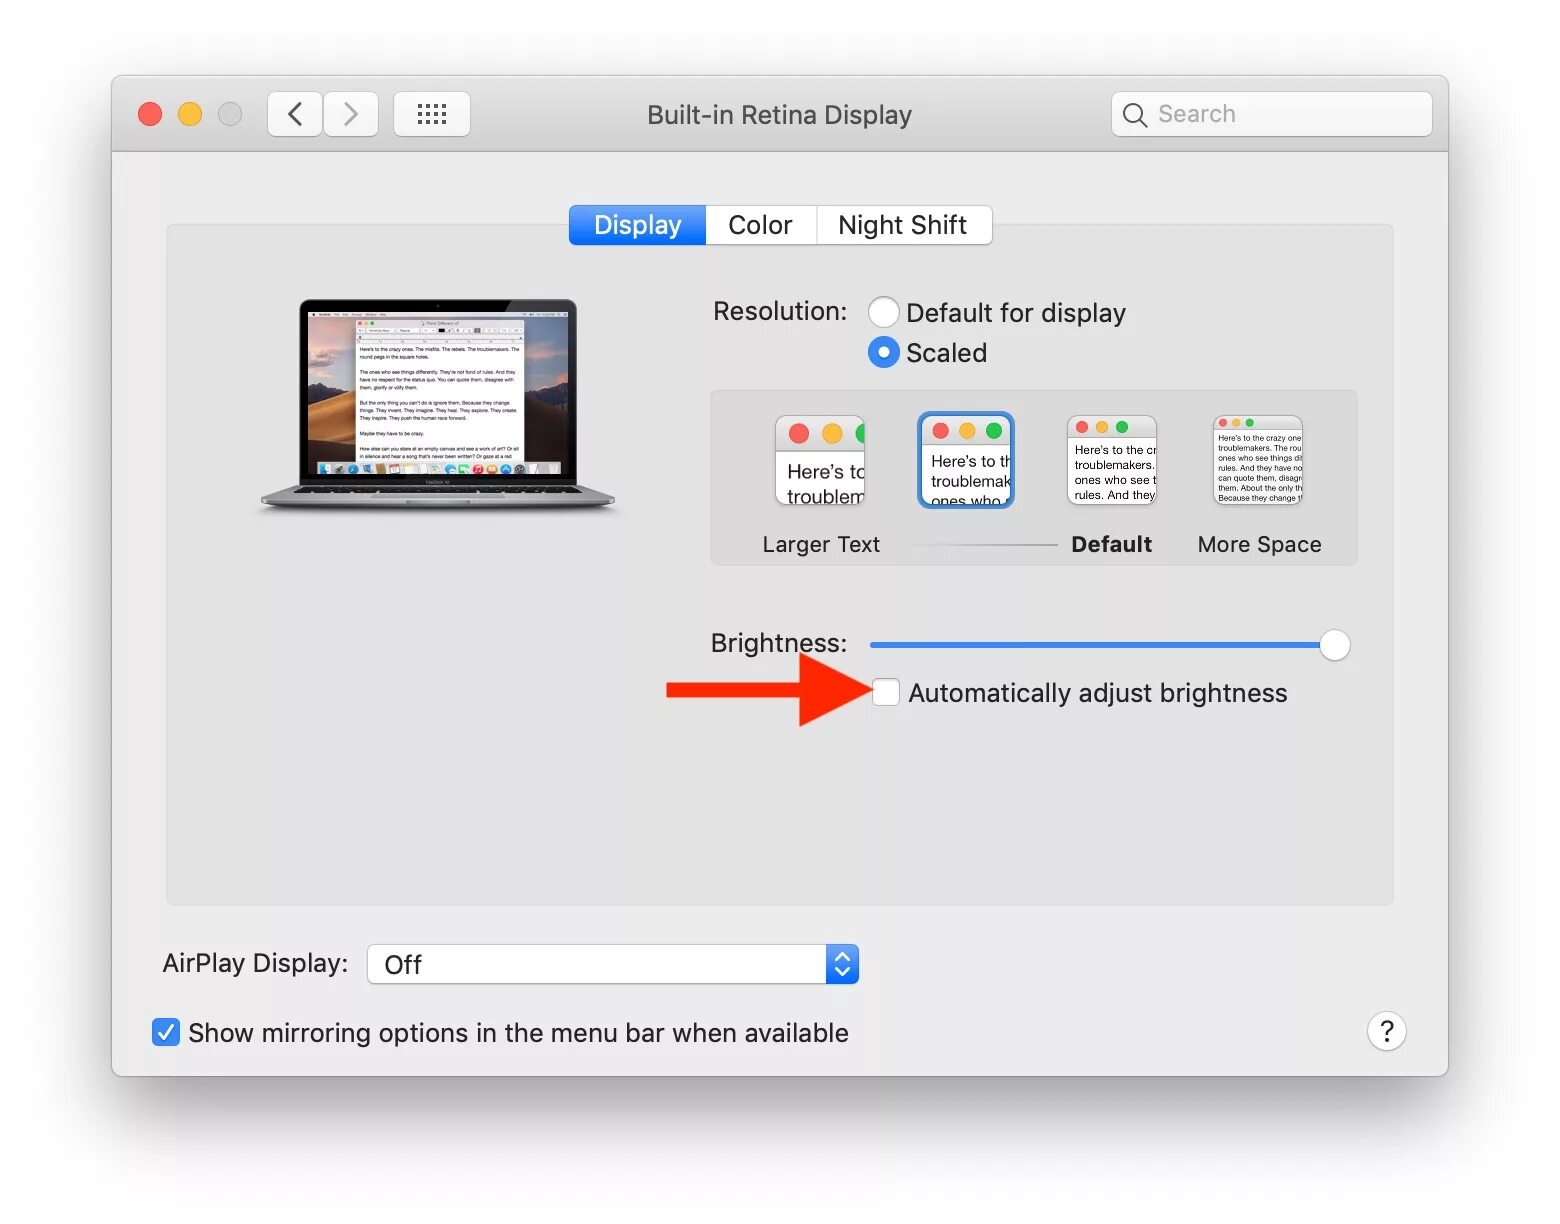Viewport: 1560px width, 1224px height.
Task: Choose the Larger Text scaling thumbnail
Action: (x=820, y=460)
